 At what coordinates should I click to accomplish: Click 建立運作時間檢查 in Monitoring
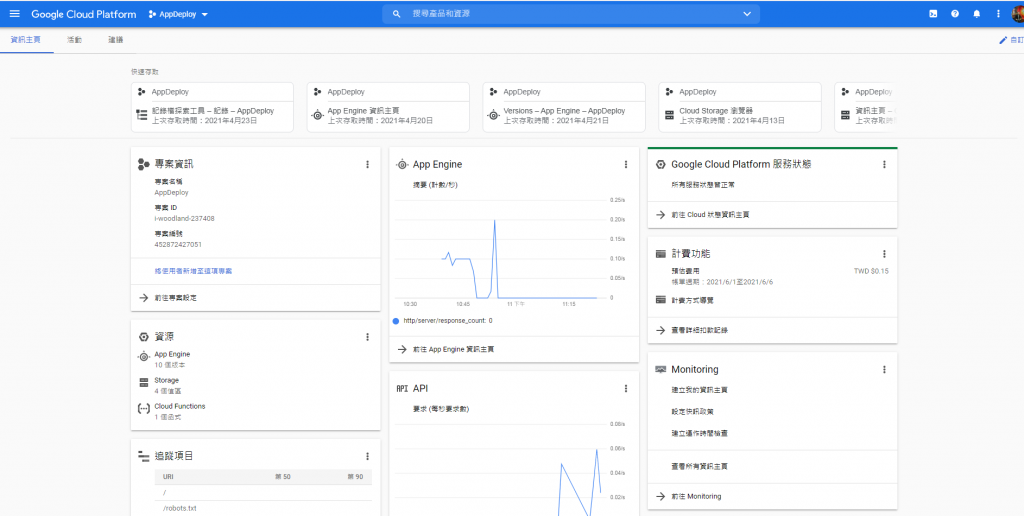click(699, 434)
